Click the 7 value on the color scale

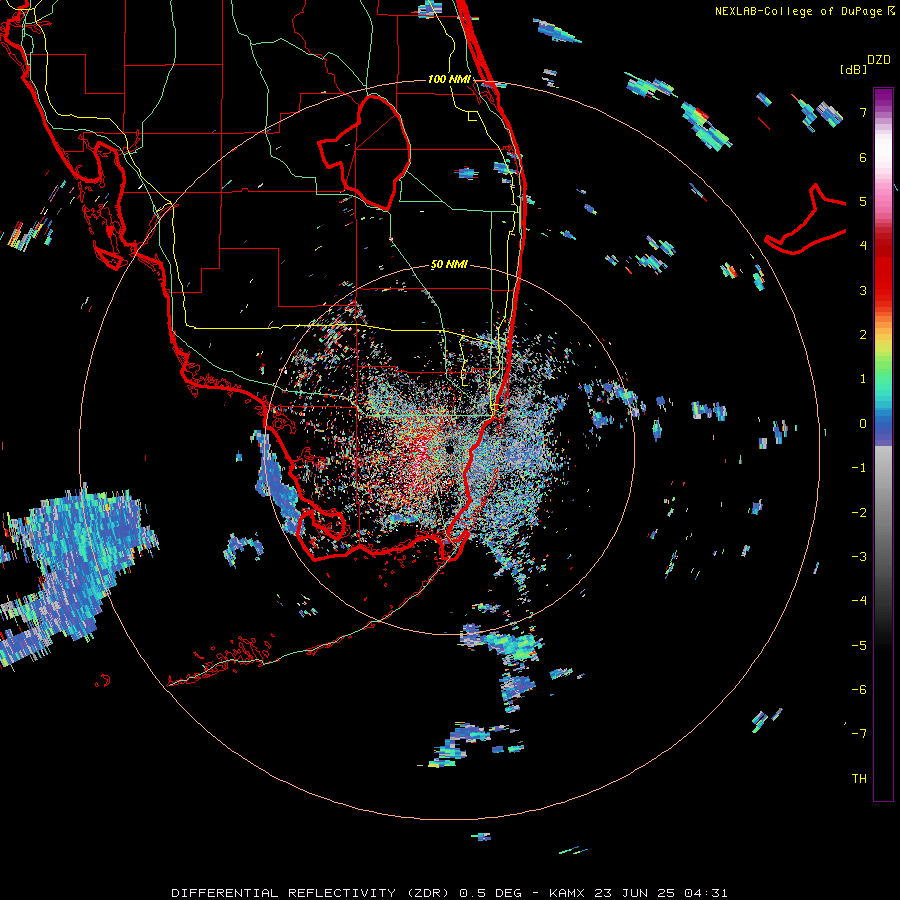point(863,112)
